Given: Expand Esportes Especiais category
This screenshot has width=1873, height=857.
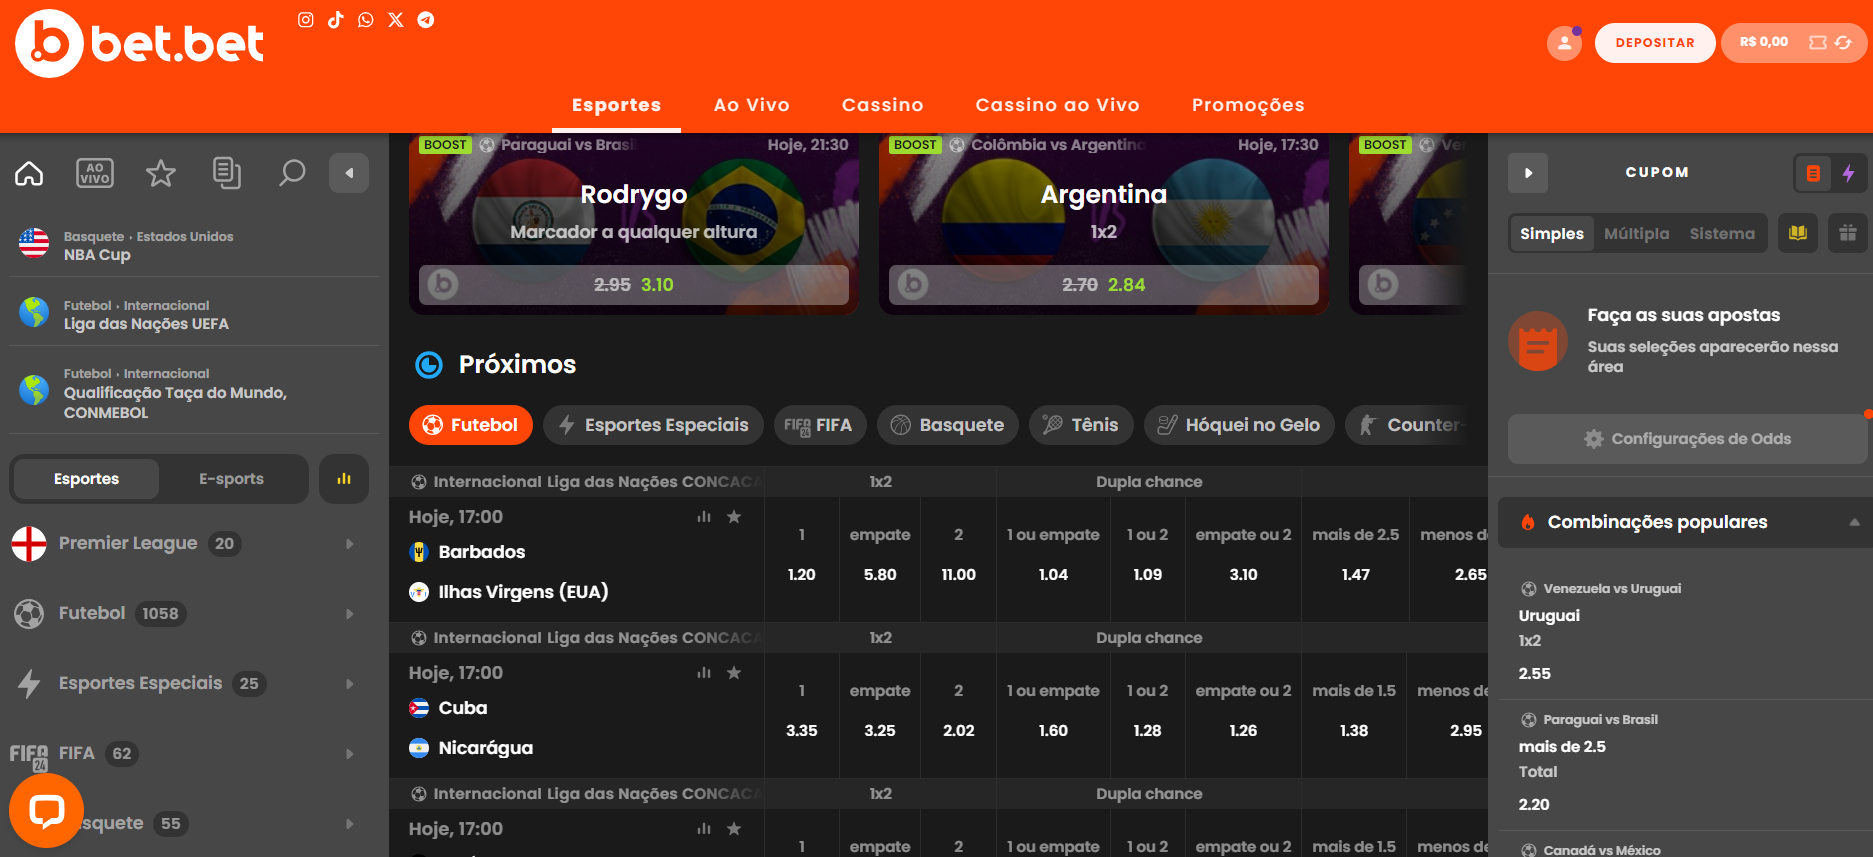Looking at the screenshot, I should [x=350, y=684].
